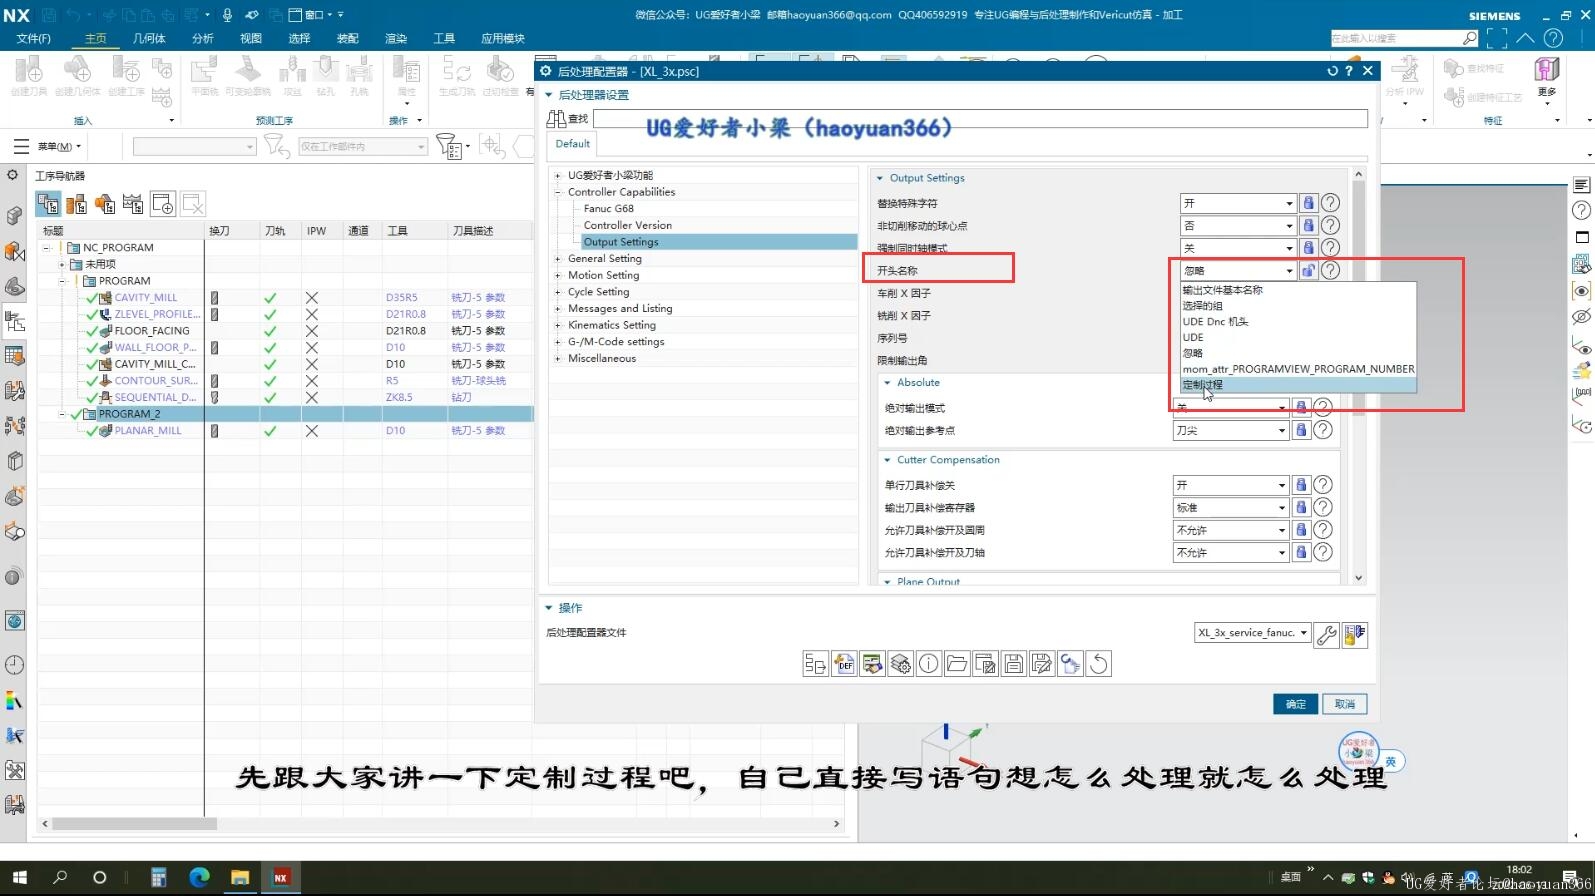Toggle lock for 绝对输出参考点 setting
Viewport: 1595px width, 896px height.
pyautogui.click(x=1301, y=430)
